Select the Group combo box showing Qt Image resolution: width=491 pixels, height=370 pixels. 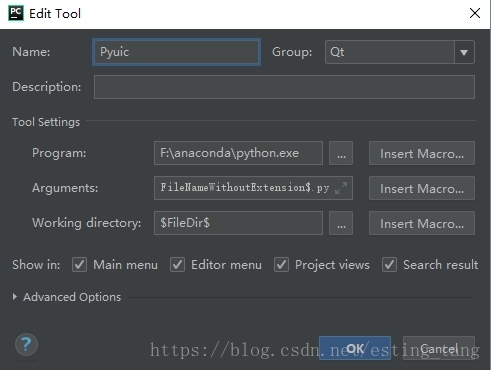tap(400, 52)
